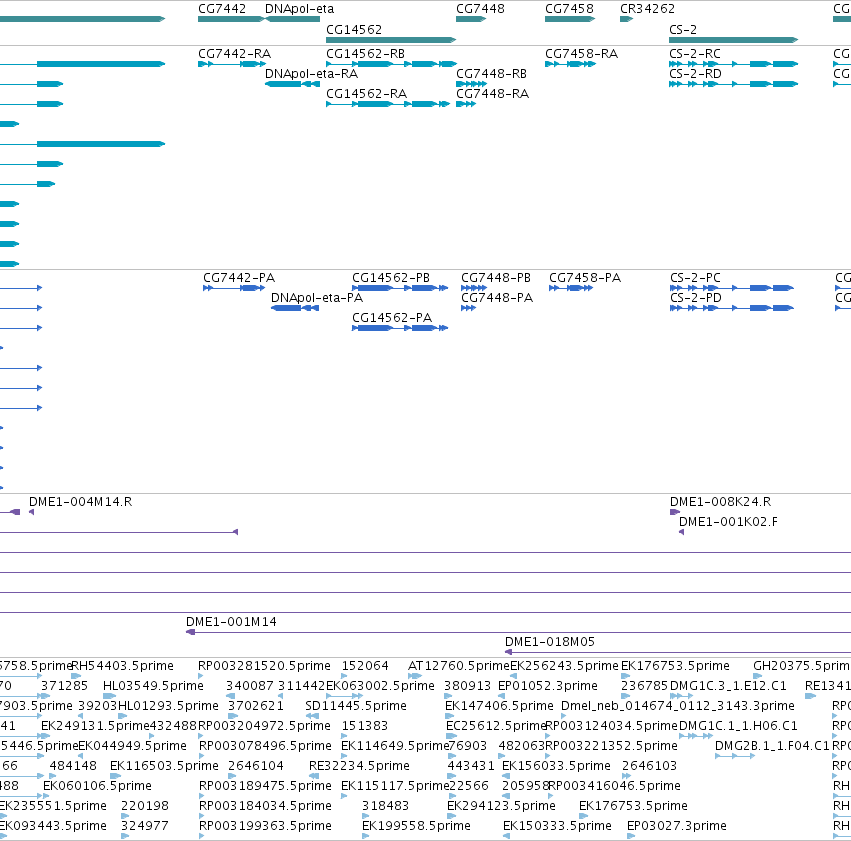
Task: Click EST HL03549.5prime
Action: pos(153,686)
